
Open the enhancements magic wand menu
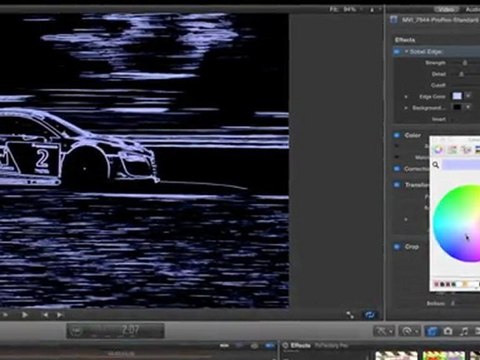(x=384, y=331)
